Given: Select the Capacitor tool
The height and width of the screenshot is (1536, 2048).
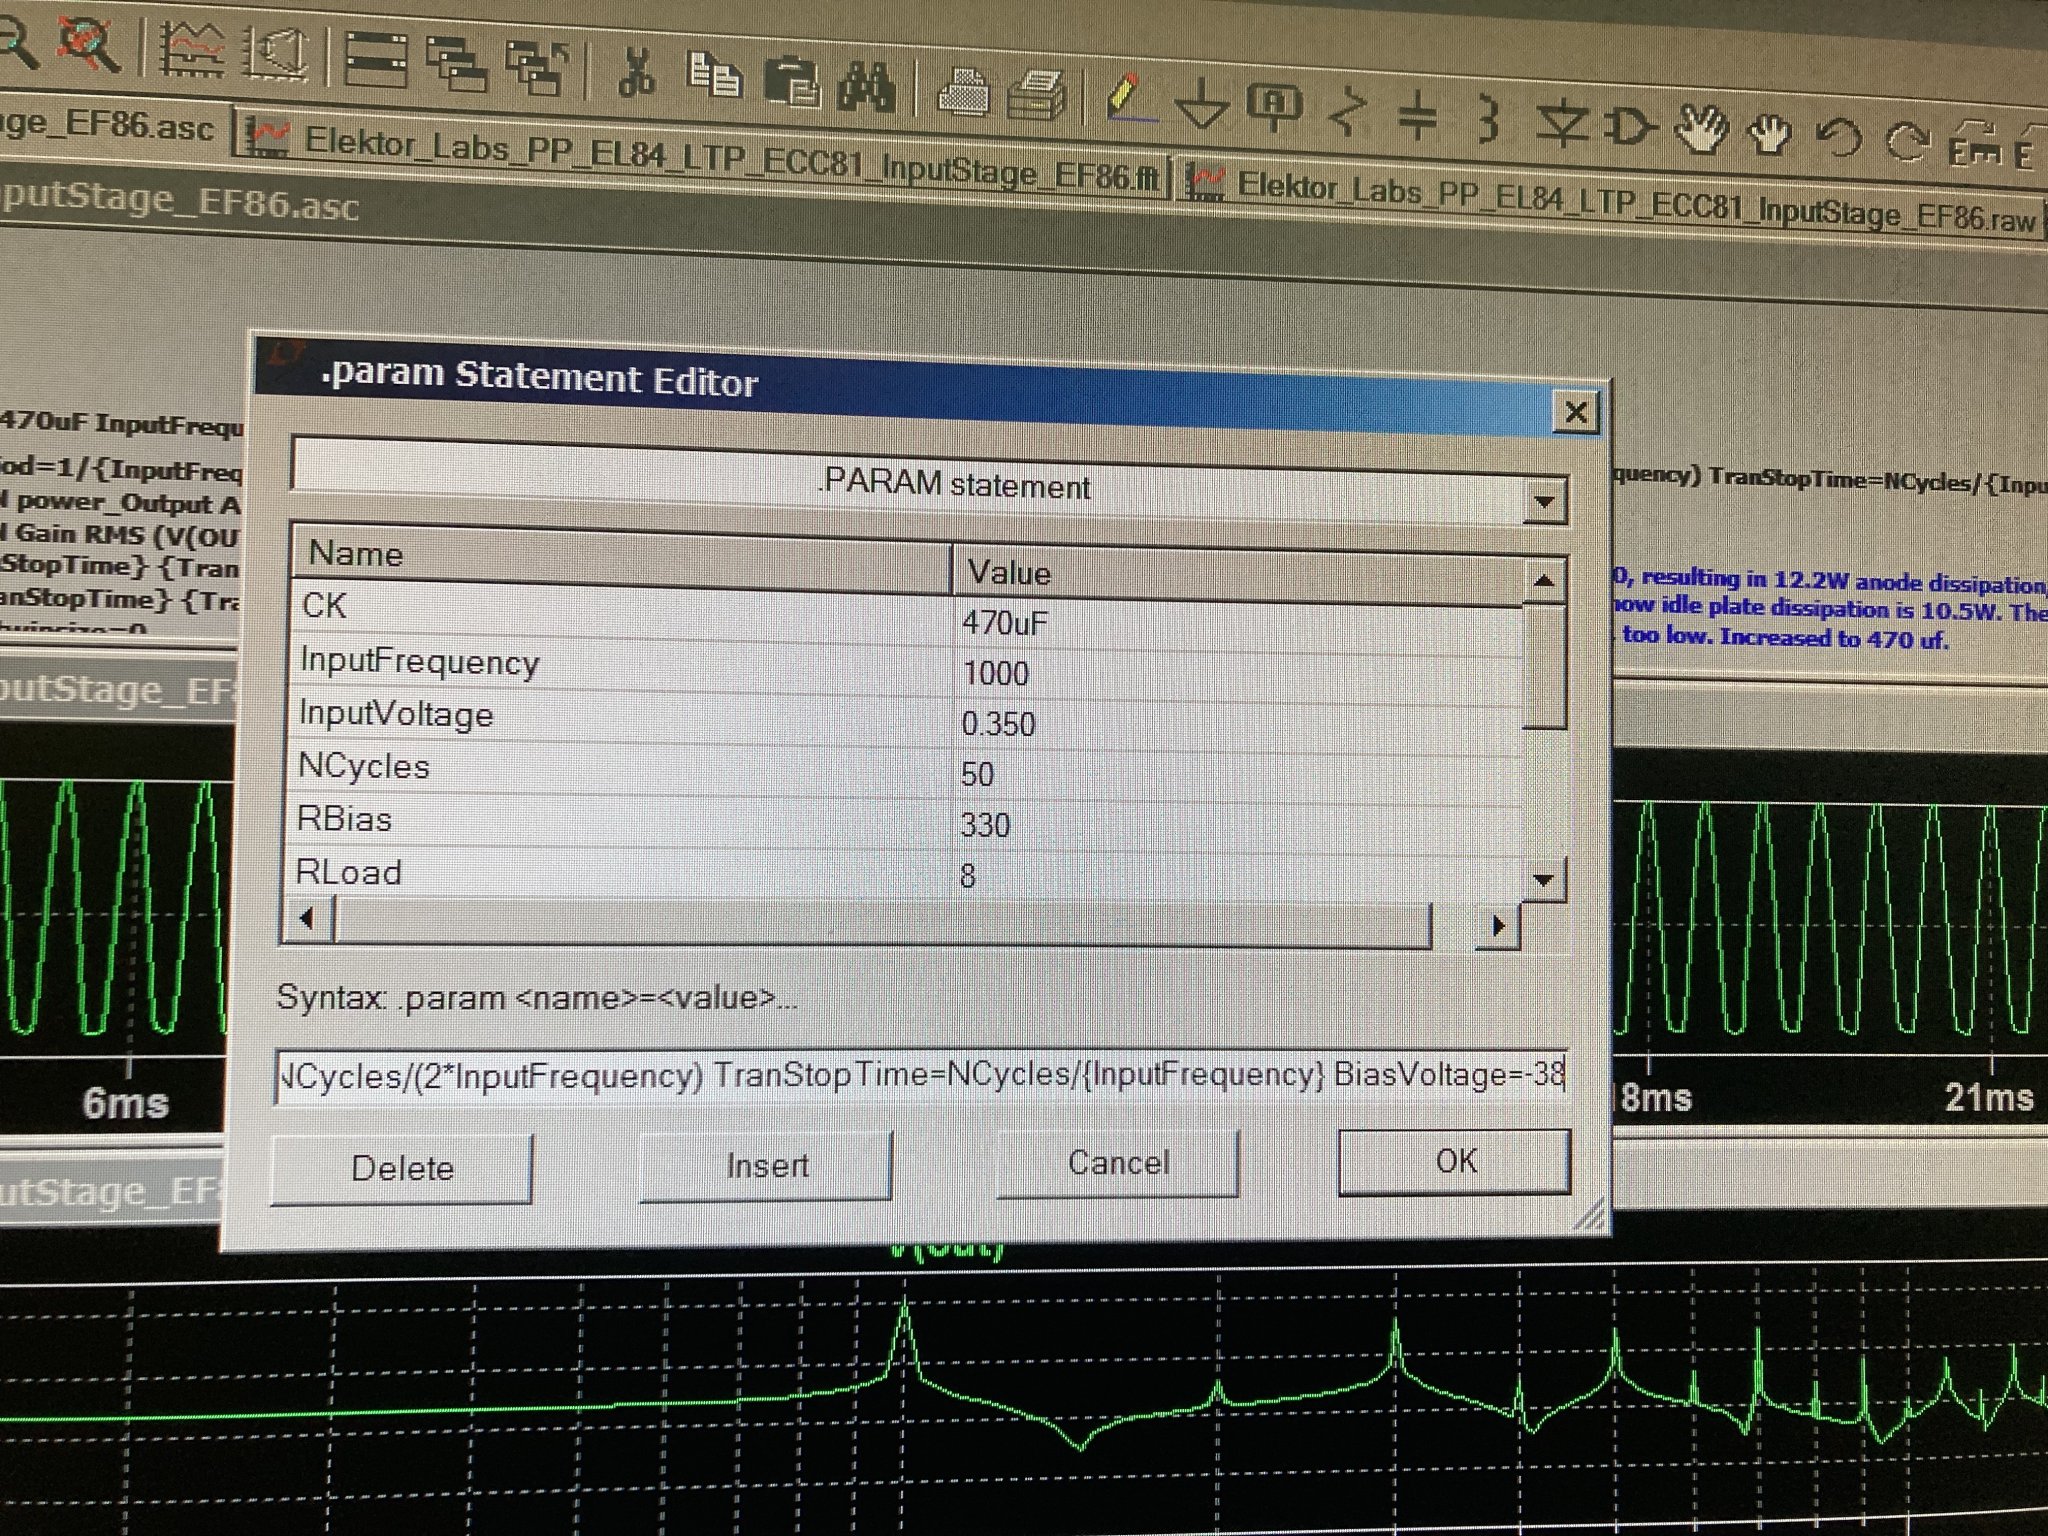Looking at the screenshot, I should tap(1417, 116).
